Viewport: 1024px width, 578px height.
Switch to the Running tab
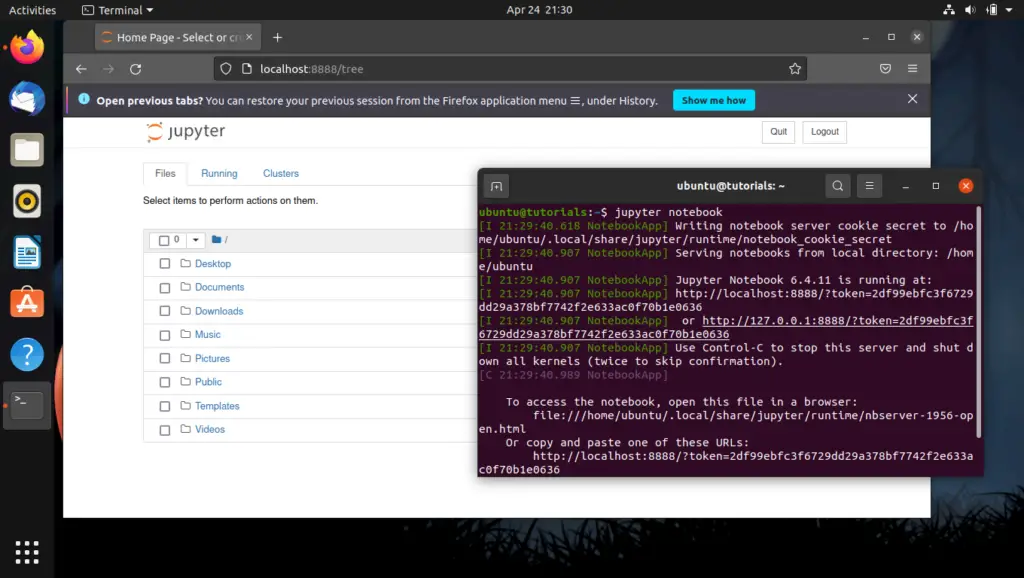click(x=219, y=174)
